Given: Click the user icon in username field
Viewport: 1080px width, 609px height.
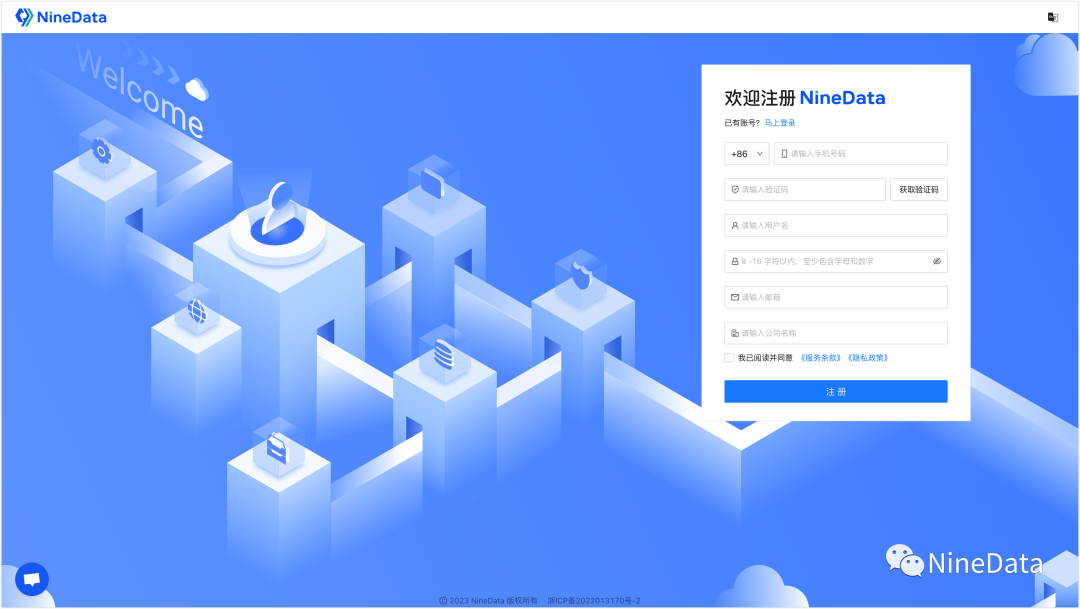Looking at the screenshot, I should (735, 225).
